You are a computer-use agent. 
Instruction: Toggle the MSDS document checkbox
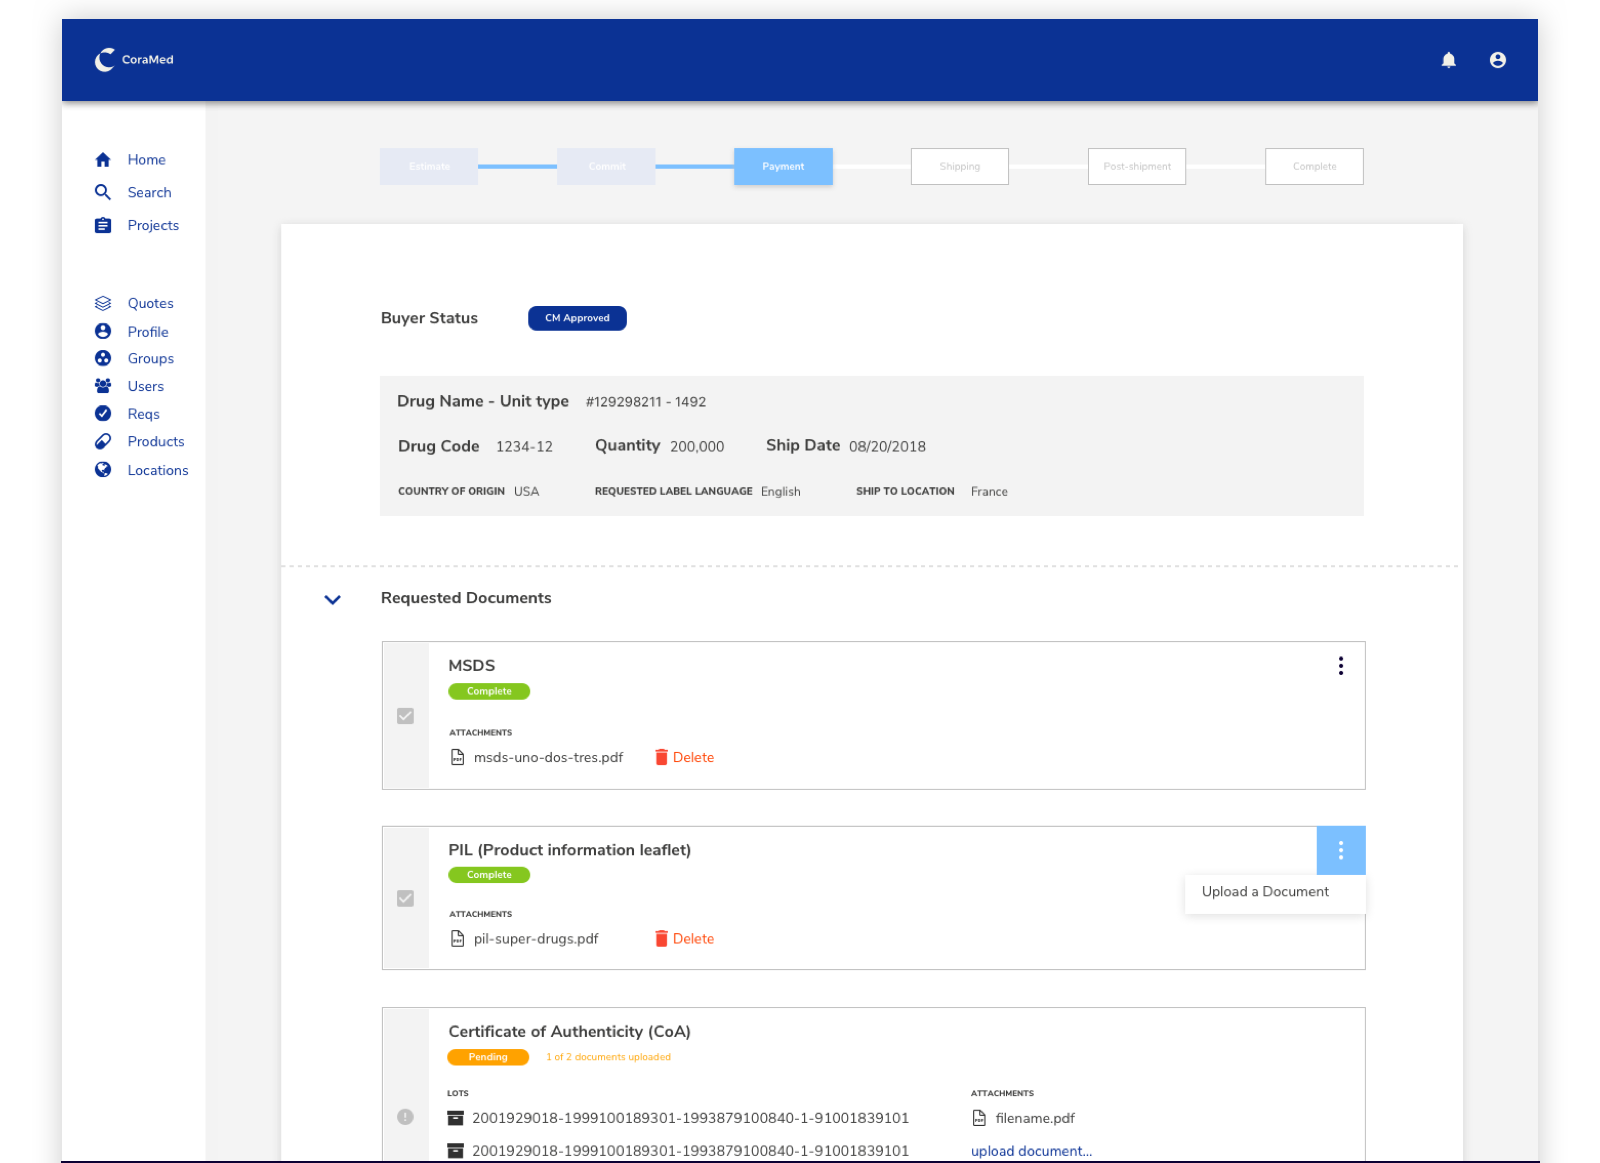(x=405, y=716)
